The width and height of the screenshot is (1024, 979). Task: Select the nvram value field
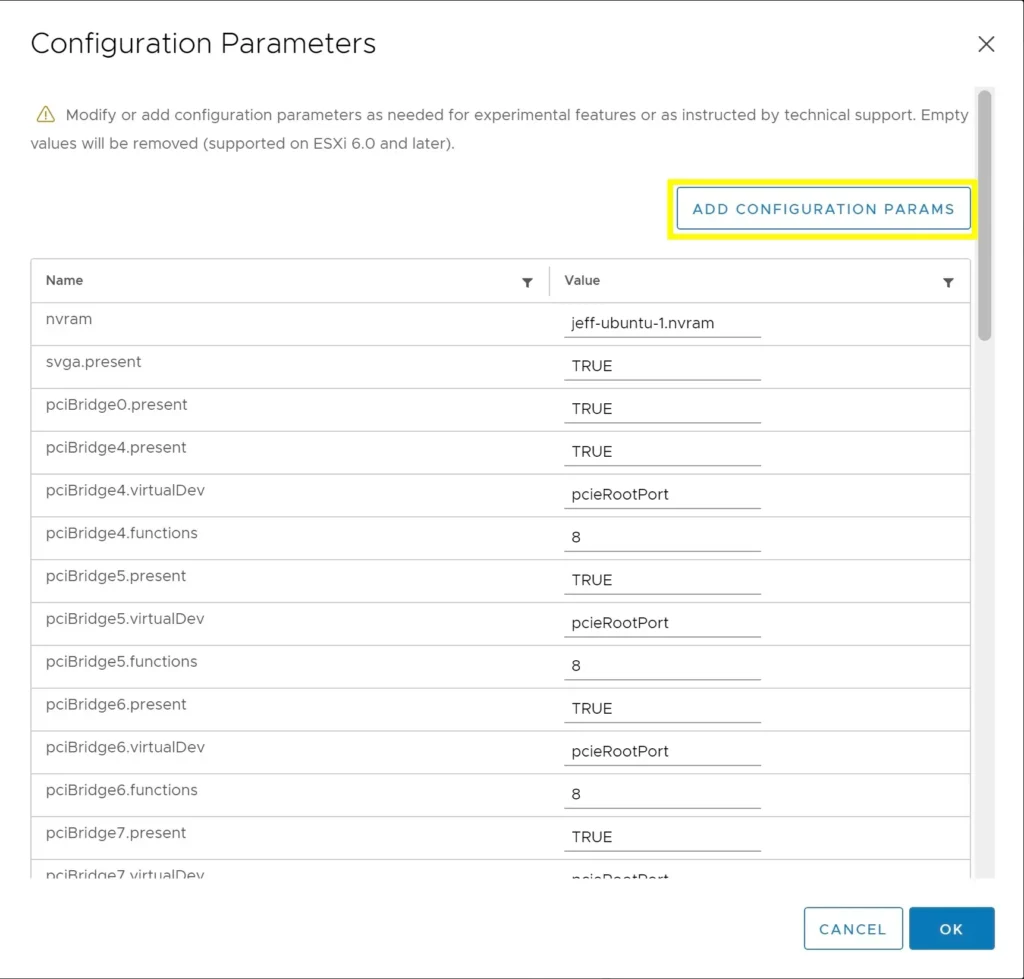[662, 322]
